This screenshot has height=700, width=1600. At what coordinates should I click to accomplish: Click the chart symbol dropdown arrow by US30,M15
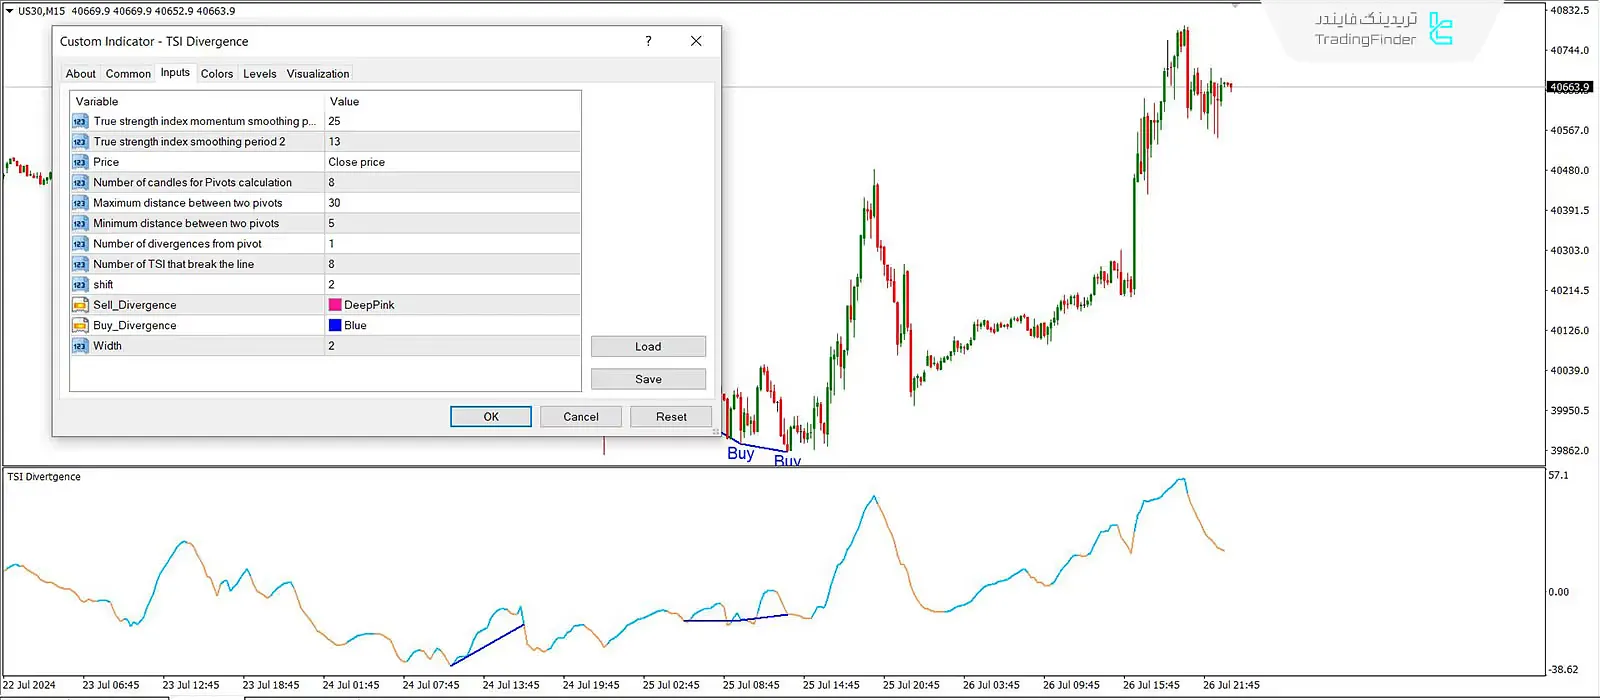coord(9,11)
